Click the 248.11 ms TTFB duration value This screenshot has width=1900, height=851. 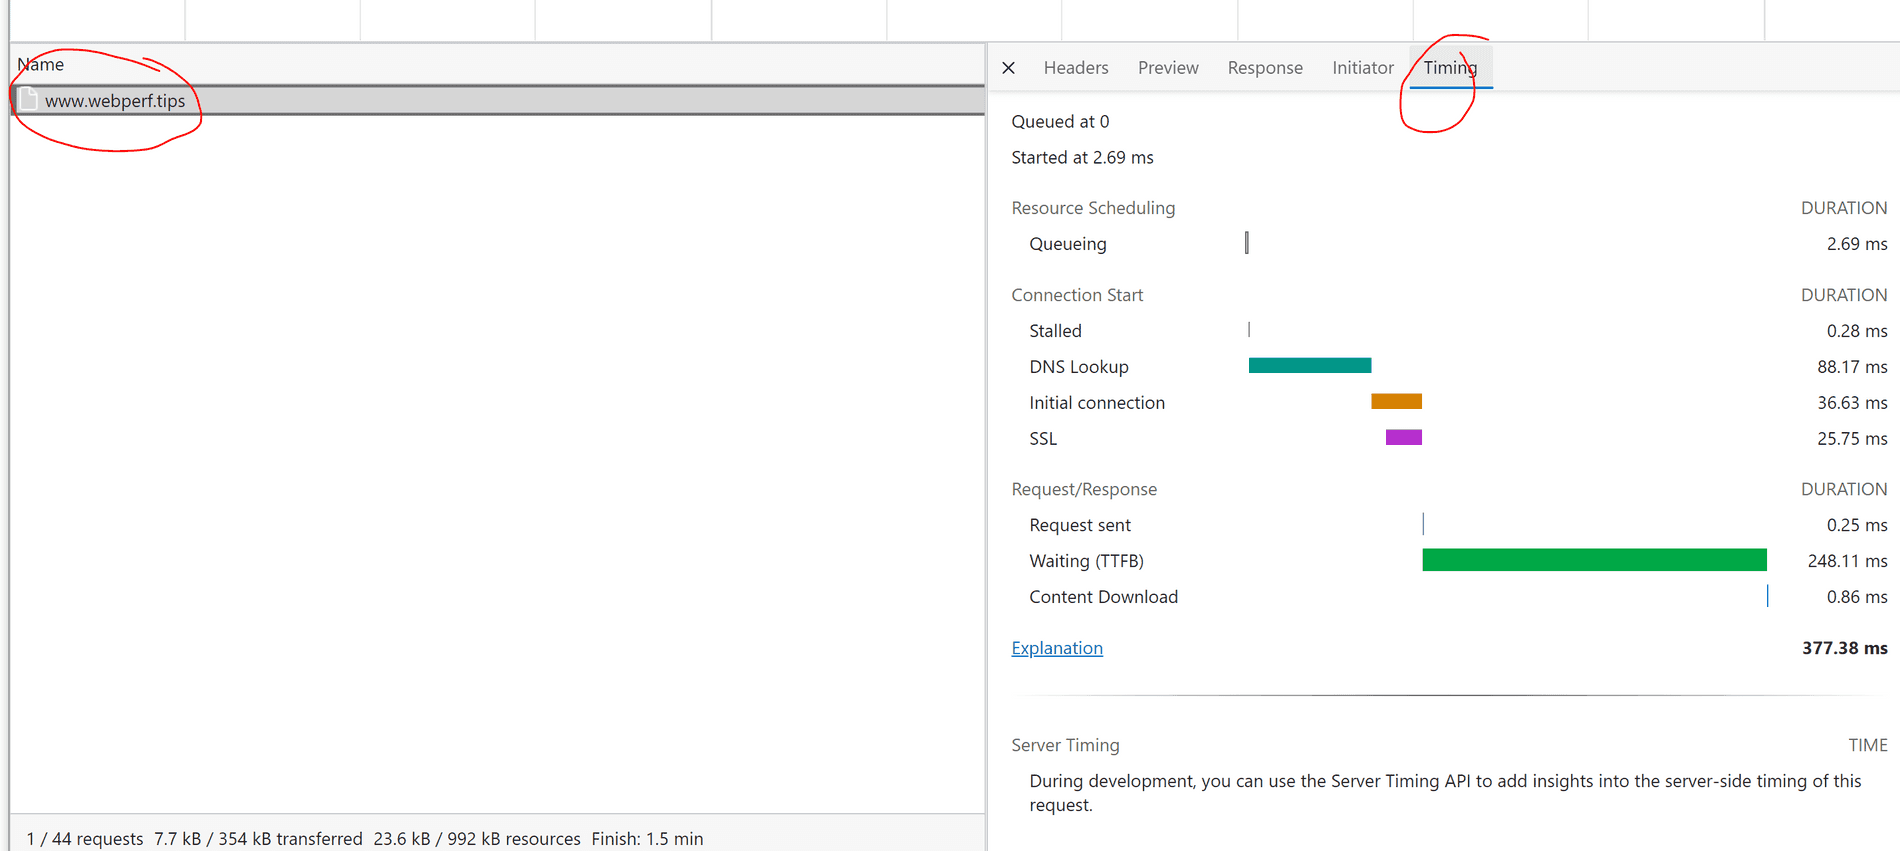1847,561
